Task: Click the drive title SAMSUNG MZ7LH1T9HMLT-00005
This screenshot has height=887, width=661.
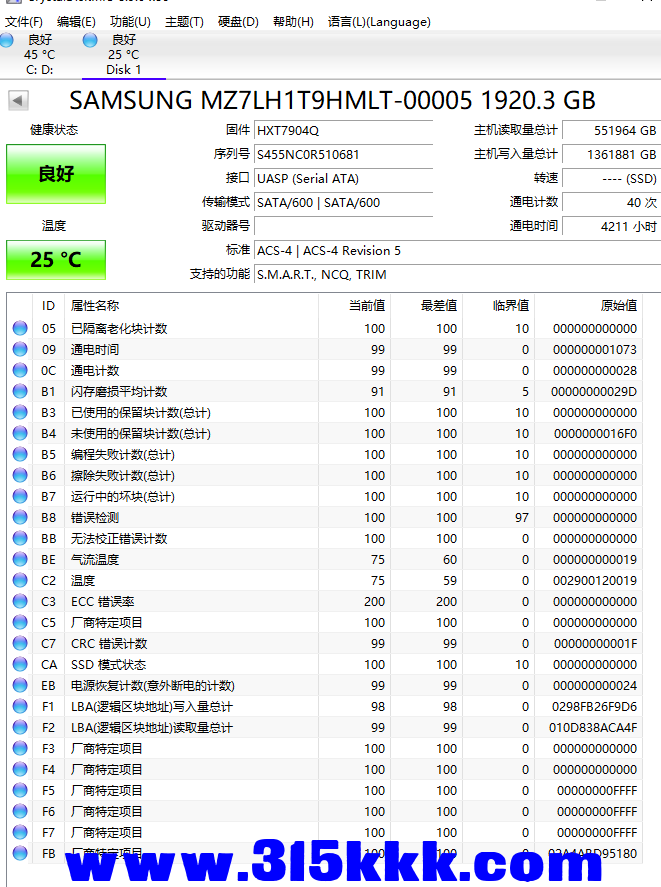Action: click(x=271, y=100)
